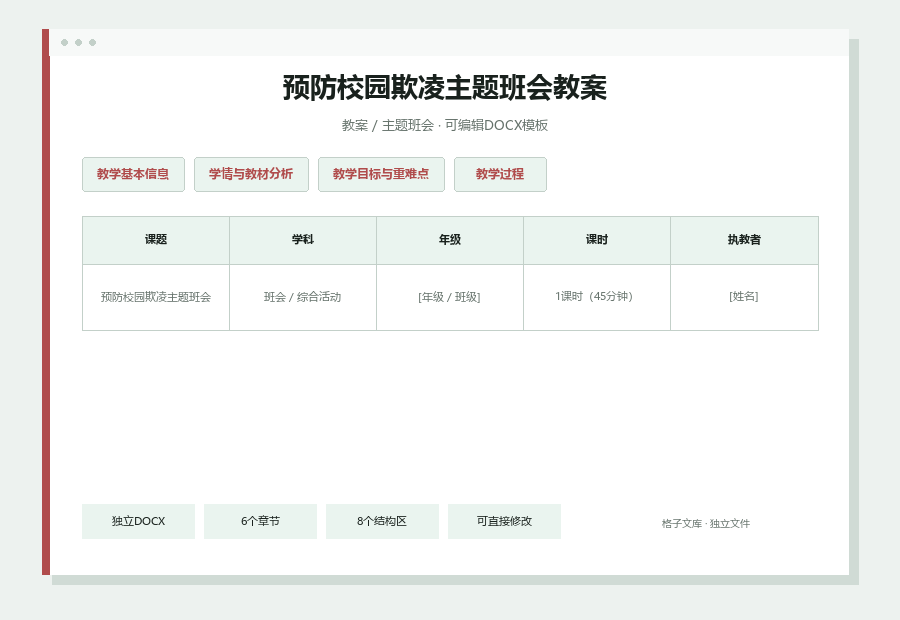Click the 课时 column header
Image resolution: width=900 pixels, height=620 pixels.
596,240
